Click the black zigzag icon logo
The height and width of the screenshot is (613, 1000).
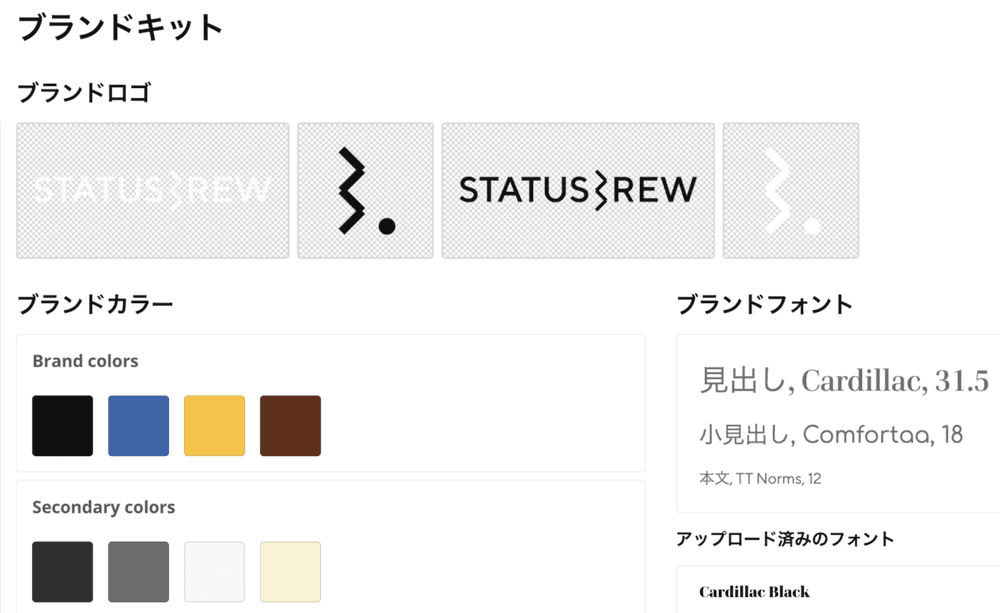point(365,190)
